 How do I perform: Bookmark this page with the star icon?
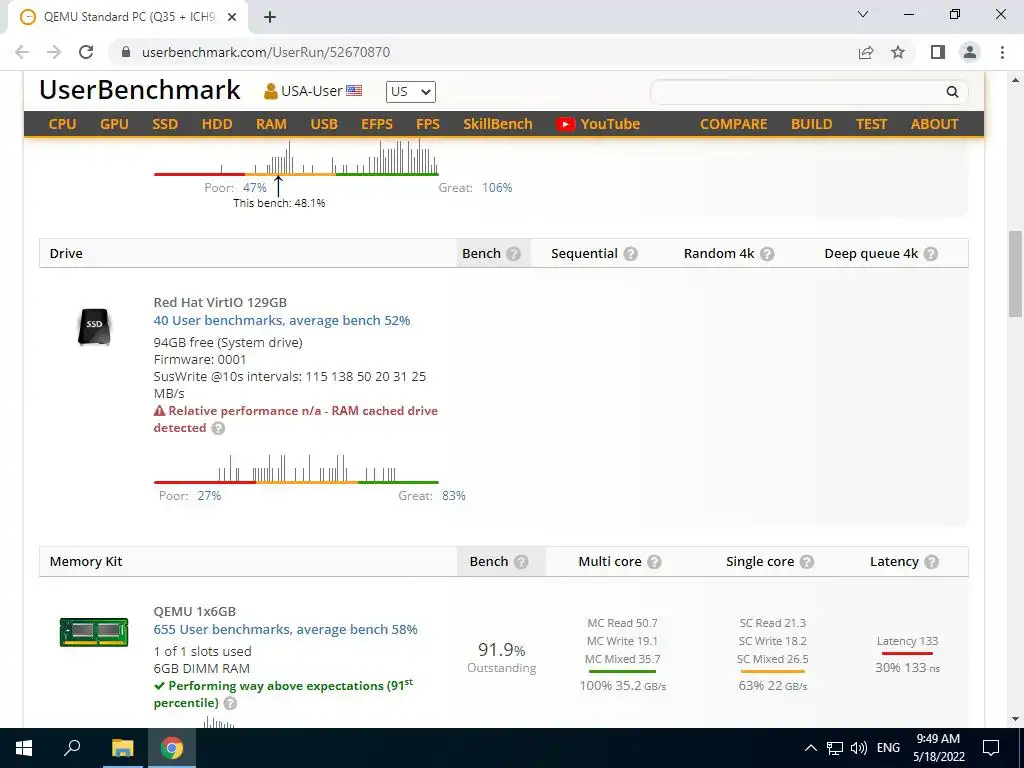click(x=899, y=52)
